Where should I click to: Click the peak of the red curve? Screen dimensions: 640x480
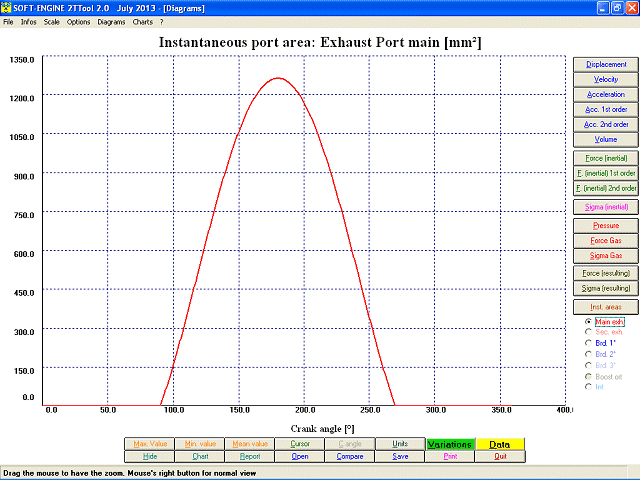pyautogui.click(x=278, y=78)
